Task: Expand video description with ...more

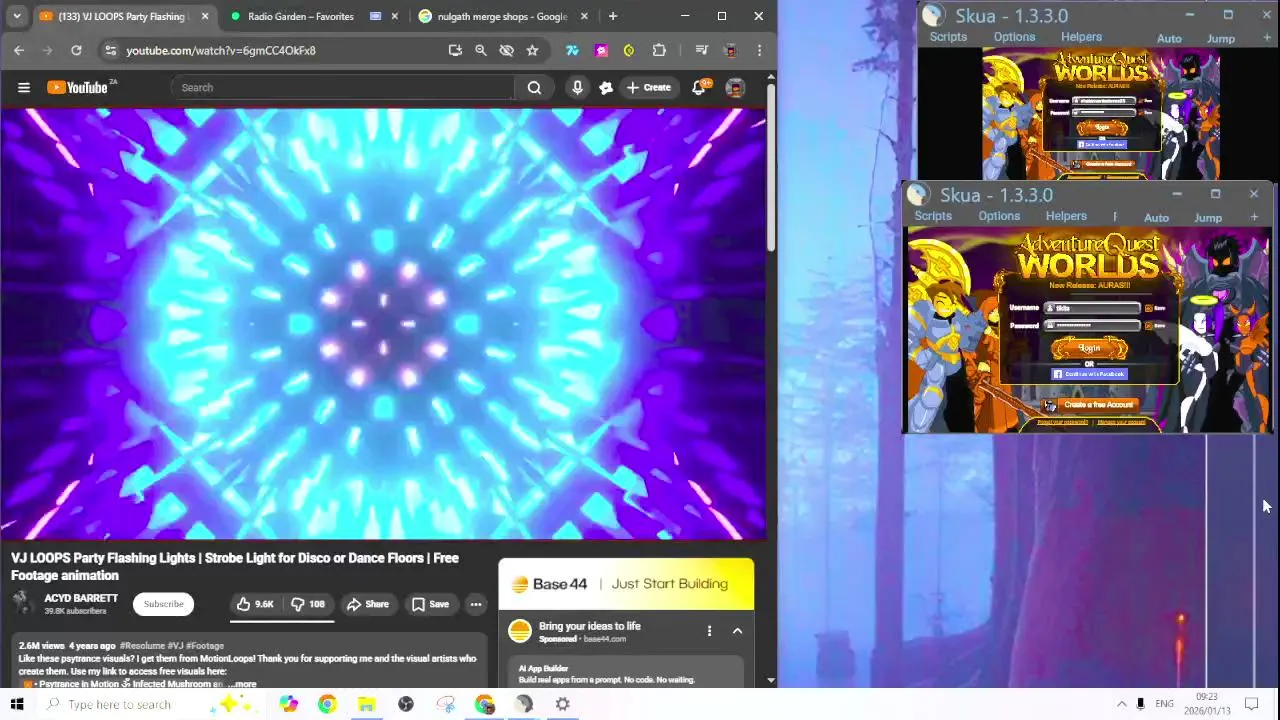Action: [241, 684]
